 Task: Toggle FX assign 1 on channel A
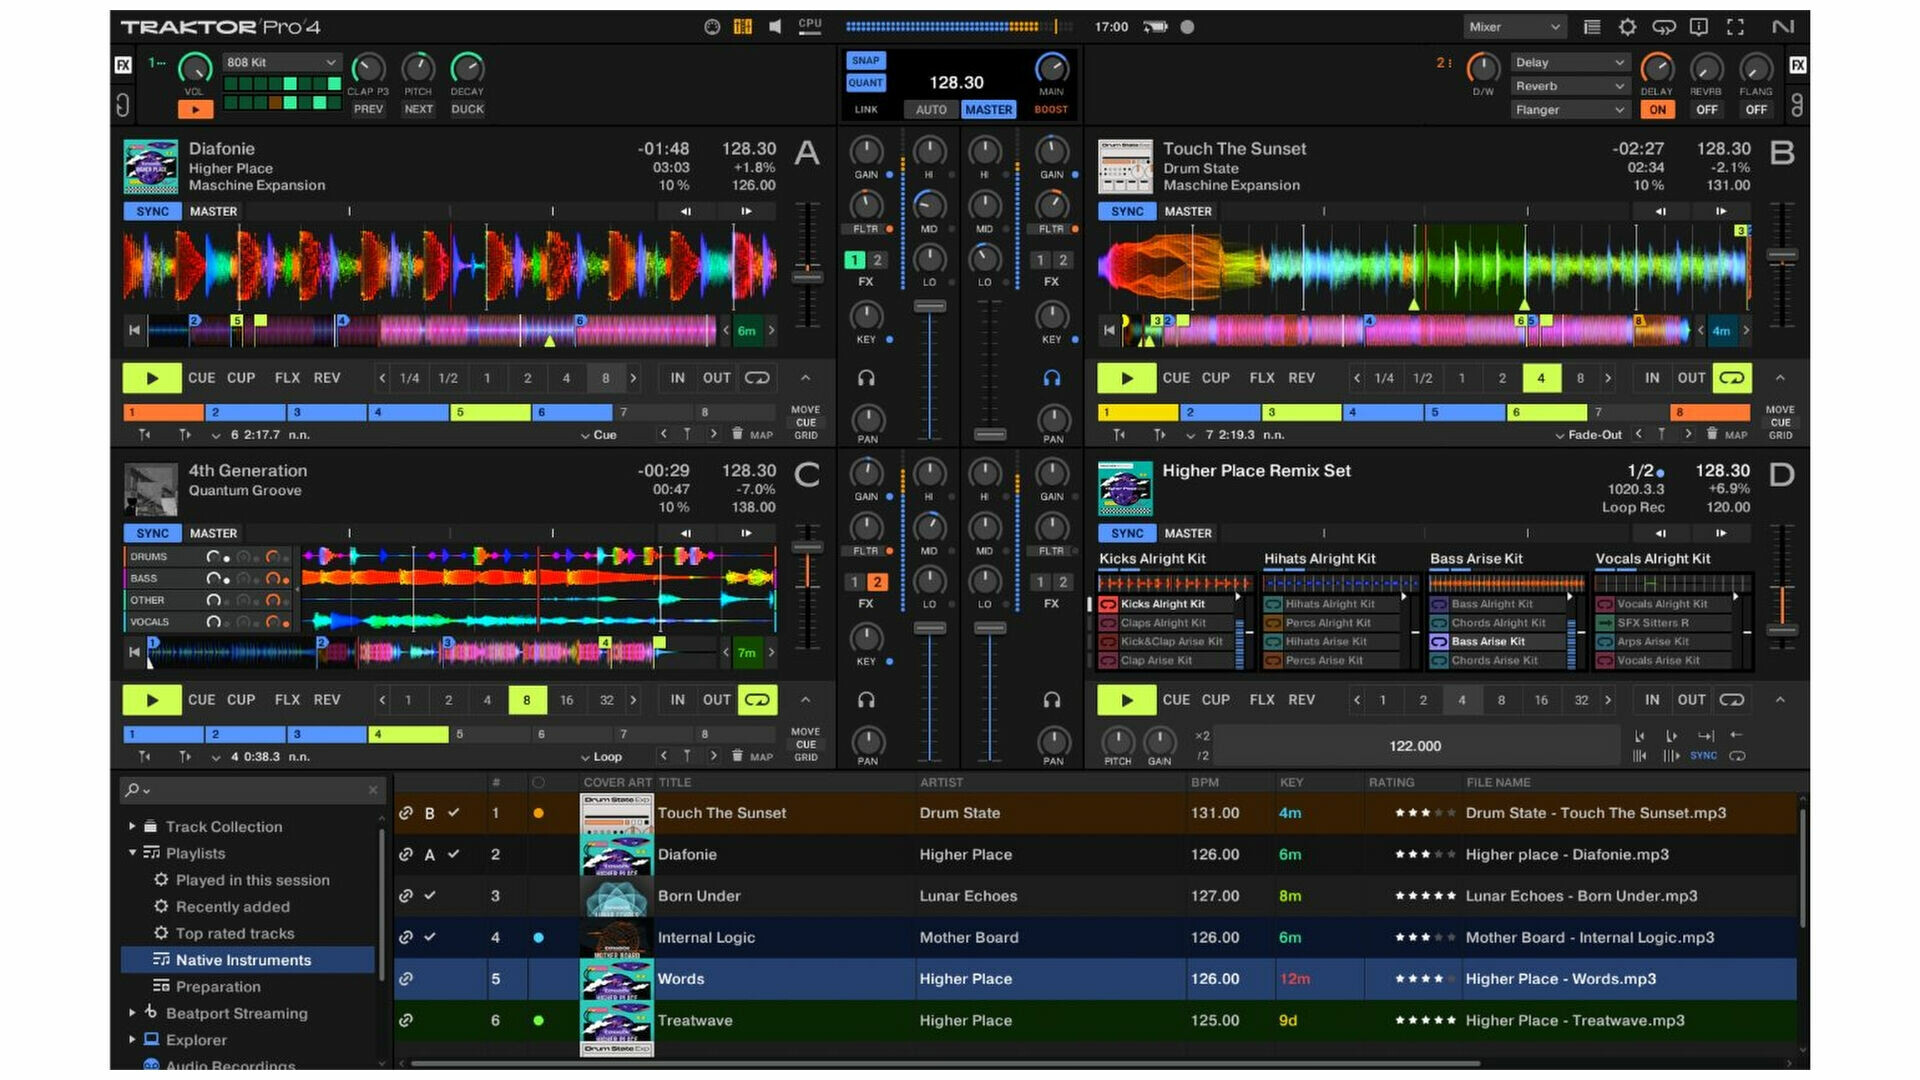pyautogui.click(x=854, y=260)
